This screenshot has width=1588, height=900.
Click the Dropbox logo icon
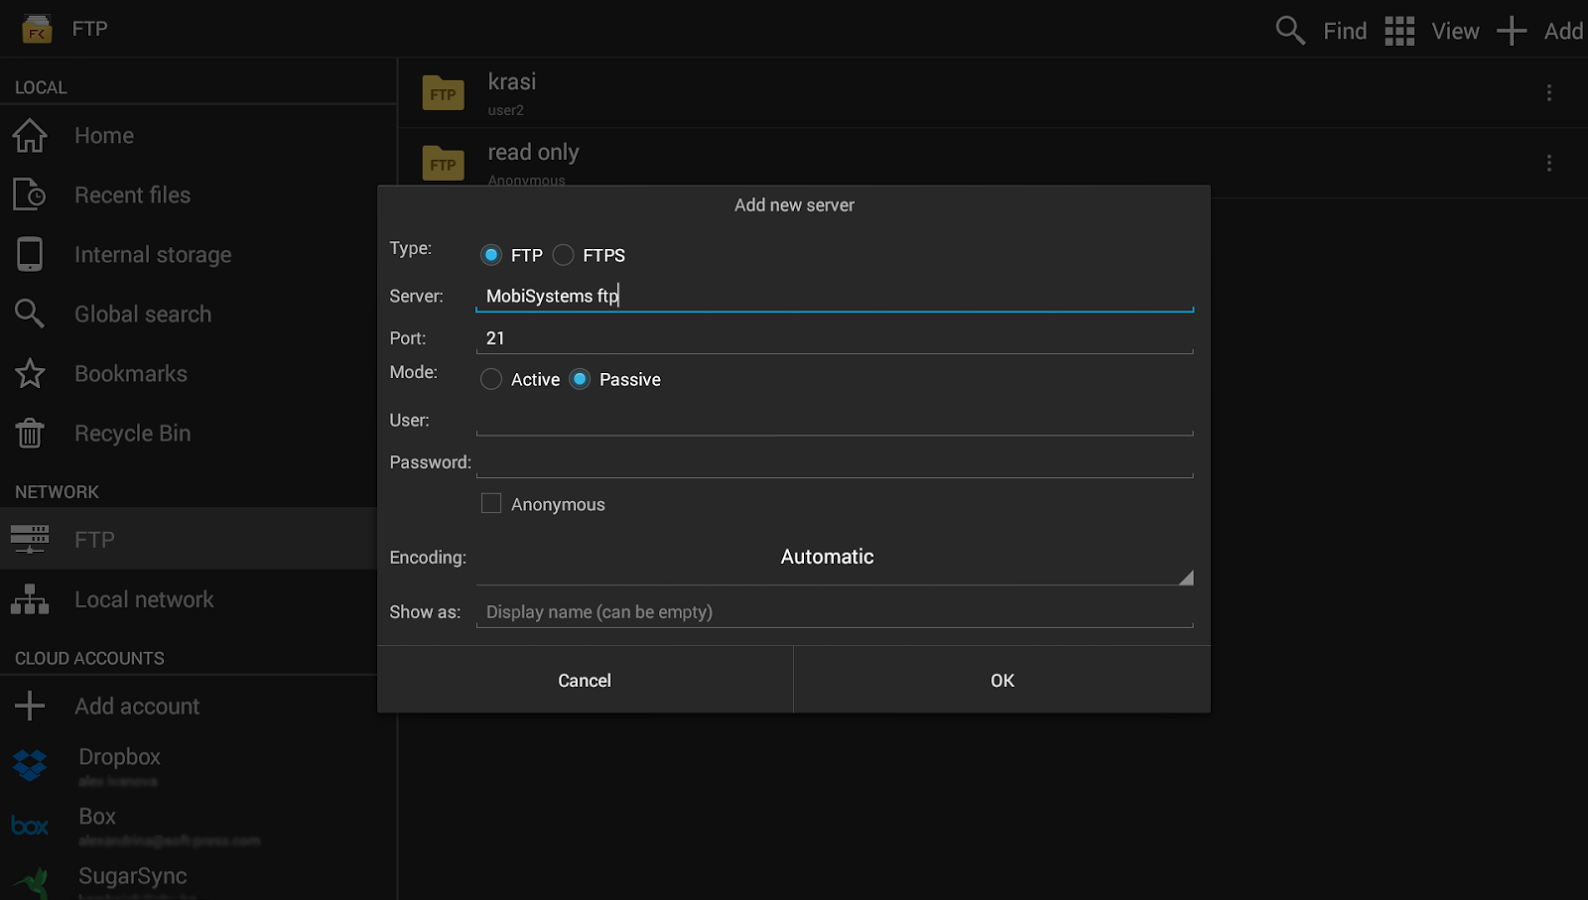click(x=30, y=765)
